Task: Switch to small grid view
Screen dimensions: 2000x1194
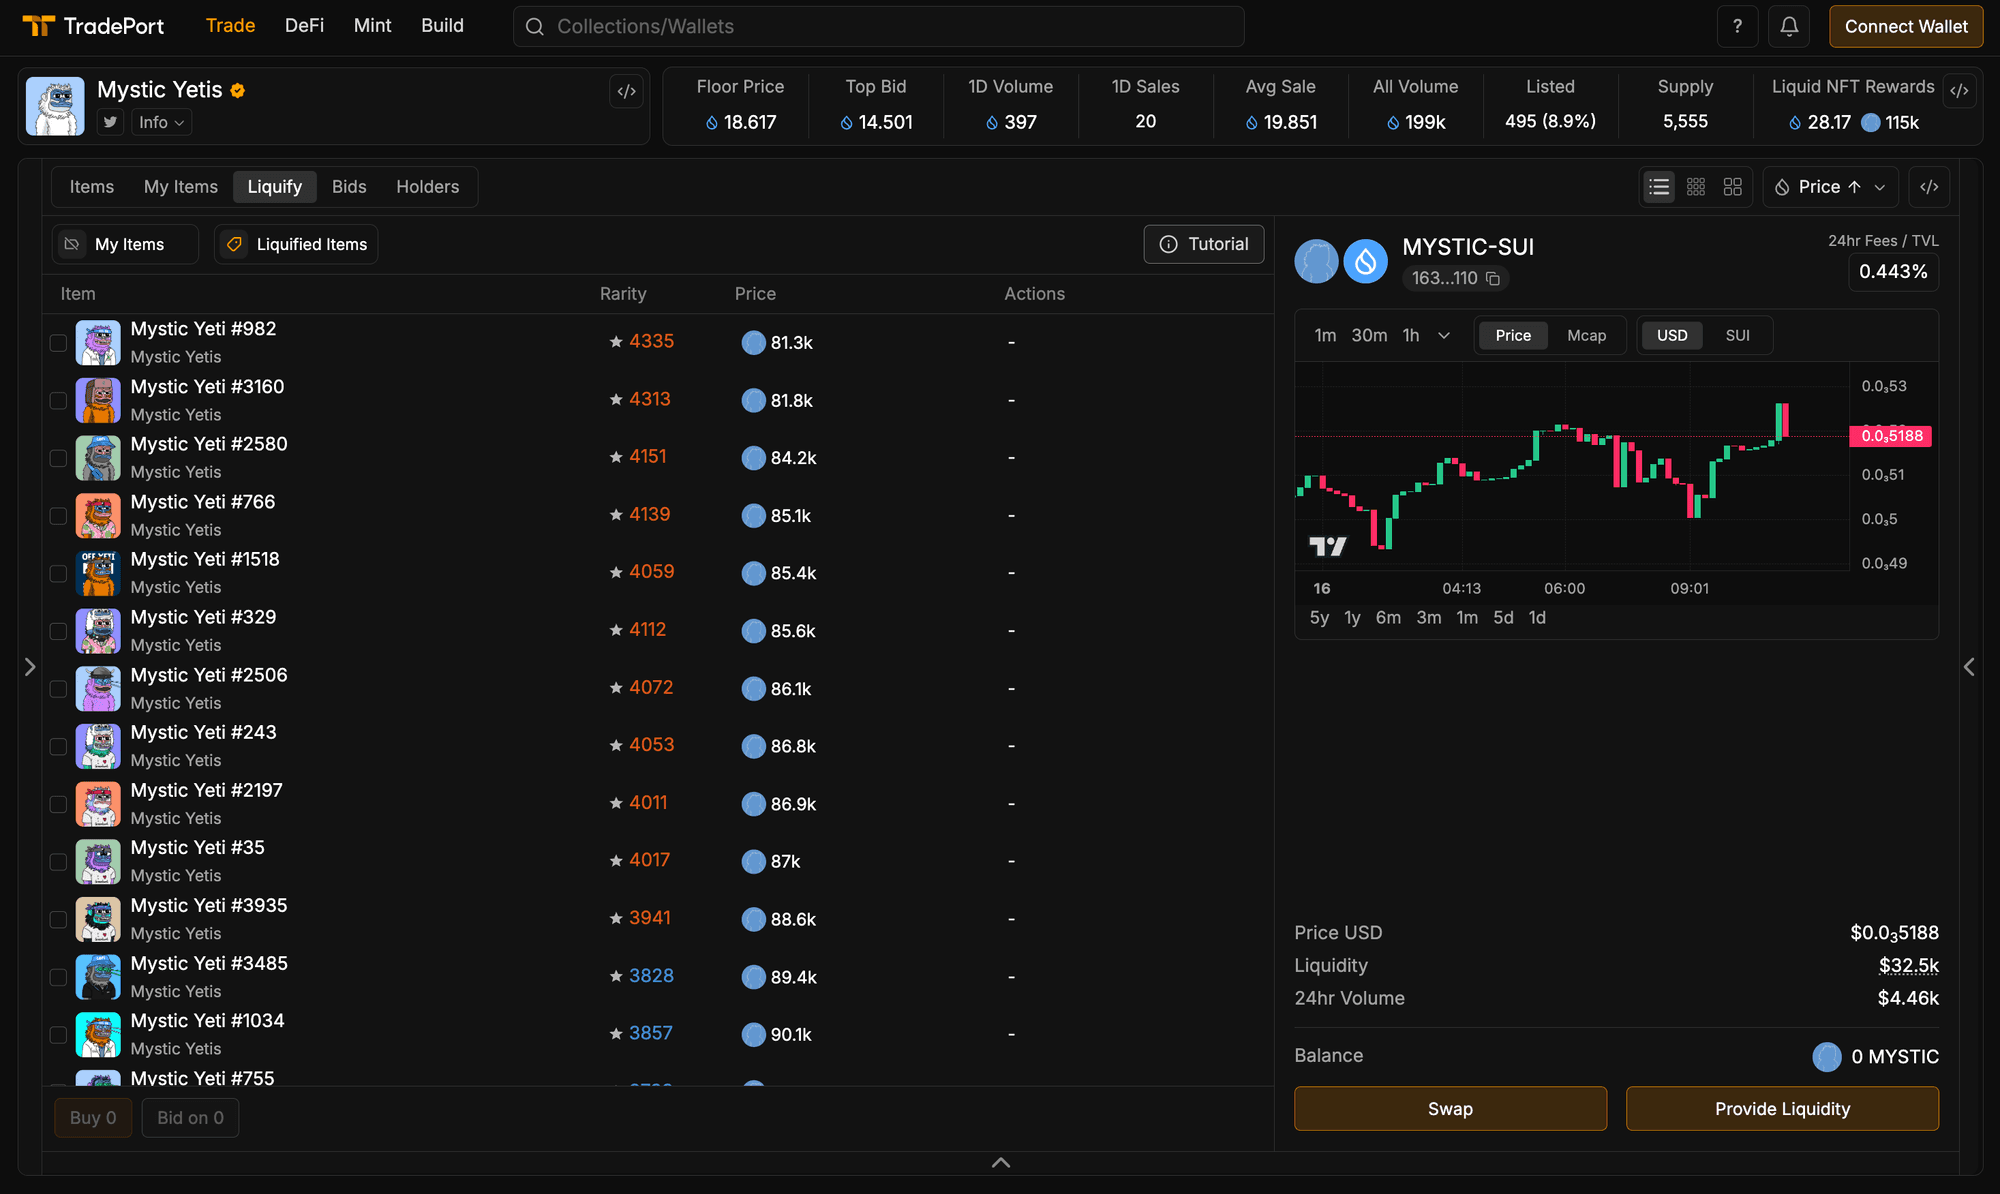Action: (1695, 186)
